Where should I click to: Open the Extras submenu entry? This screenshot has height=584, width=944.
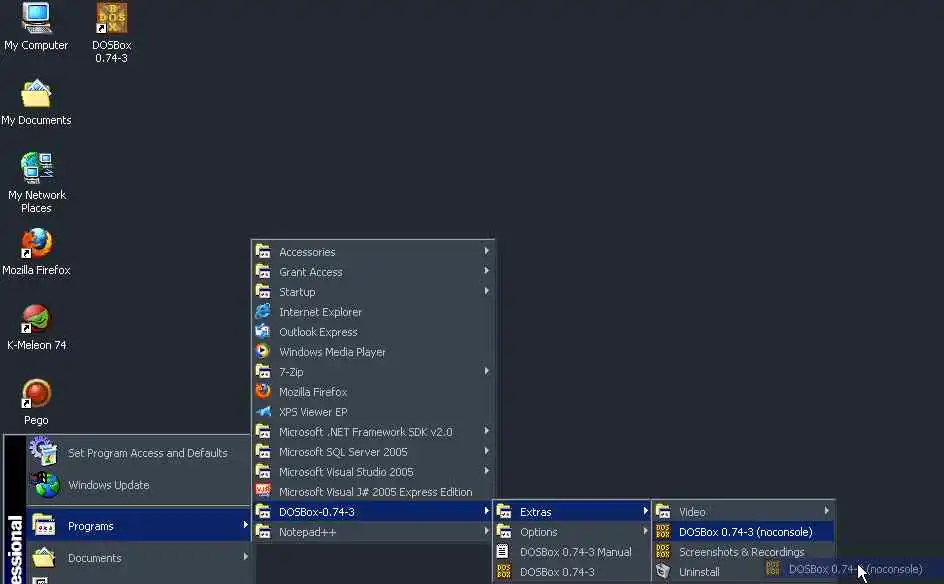tap(571, 512)
